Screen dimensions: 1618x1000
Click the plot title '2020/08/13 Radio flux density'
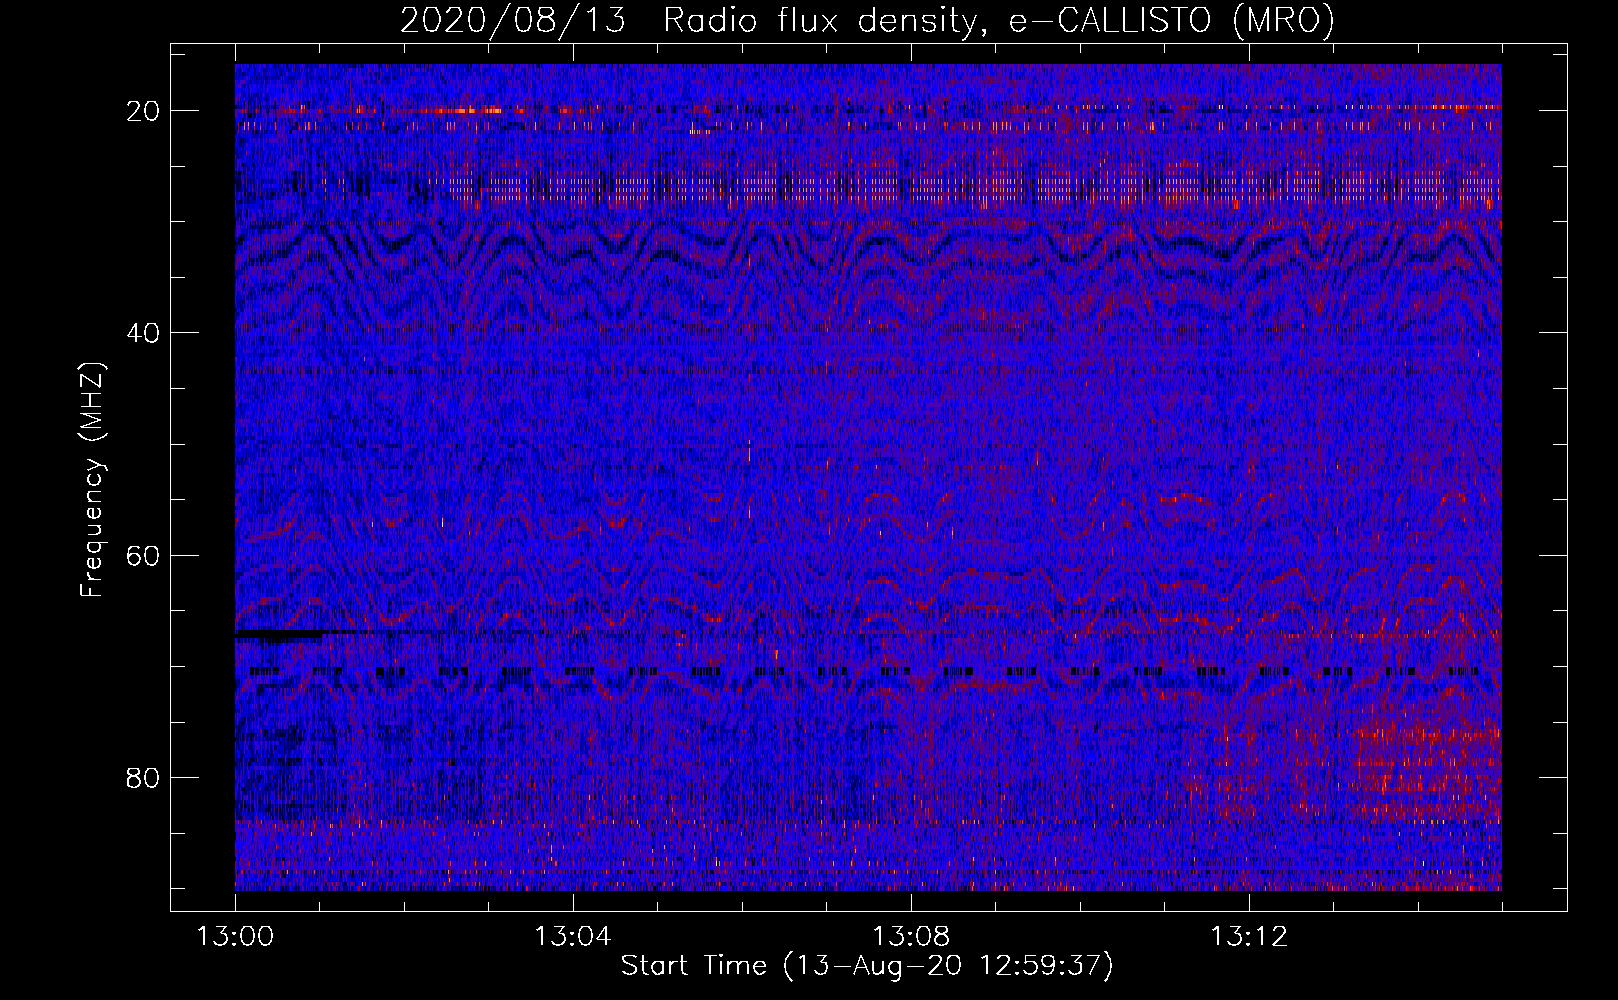coord(867,21)
